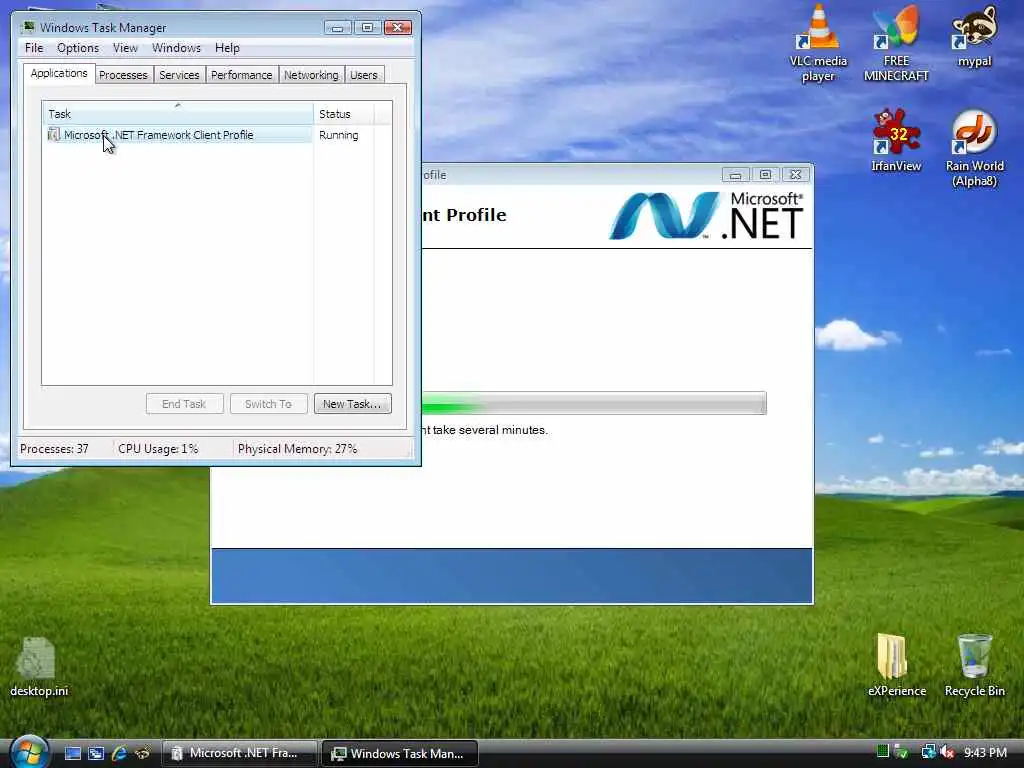Click the Switch To button
This screenshot has height=768, width=1024.
point(268,404)
